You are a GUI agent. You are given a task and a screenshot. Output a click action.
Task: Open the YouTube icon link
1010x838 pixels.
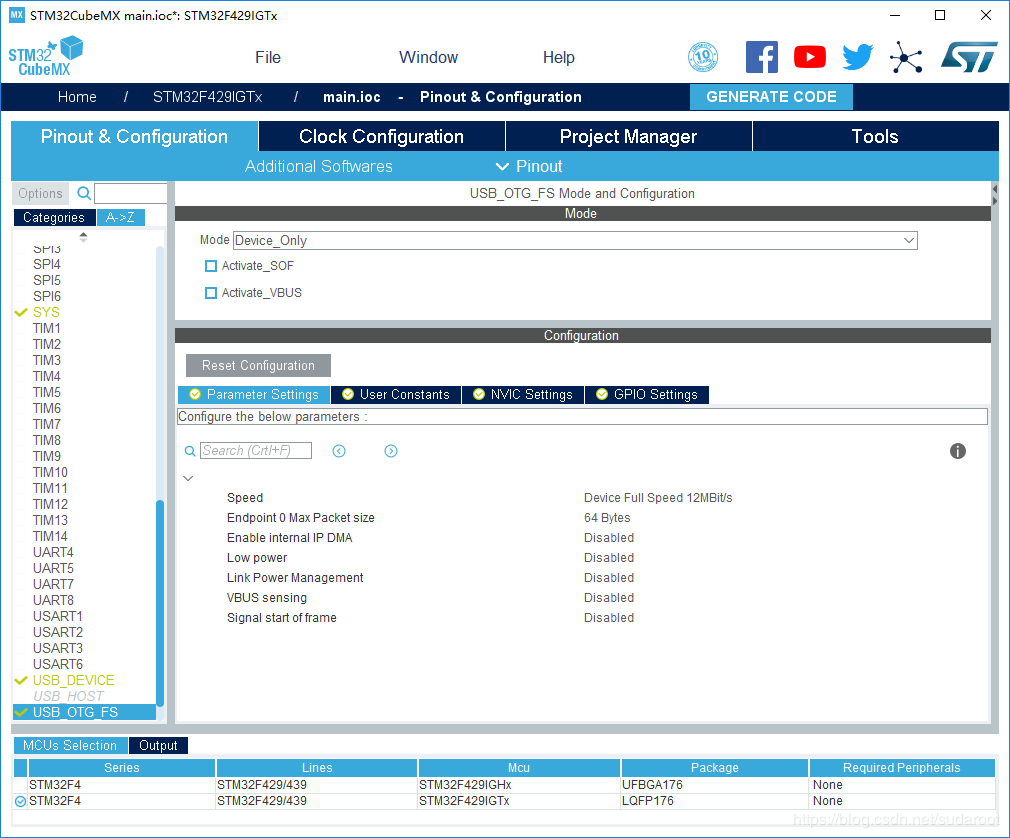[810, 57]
